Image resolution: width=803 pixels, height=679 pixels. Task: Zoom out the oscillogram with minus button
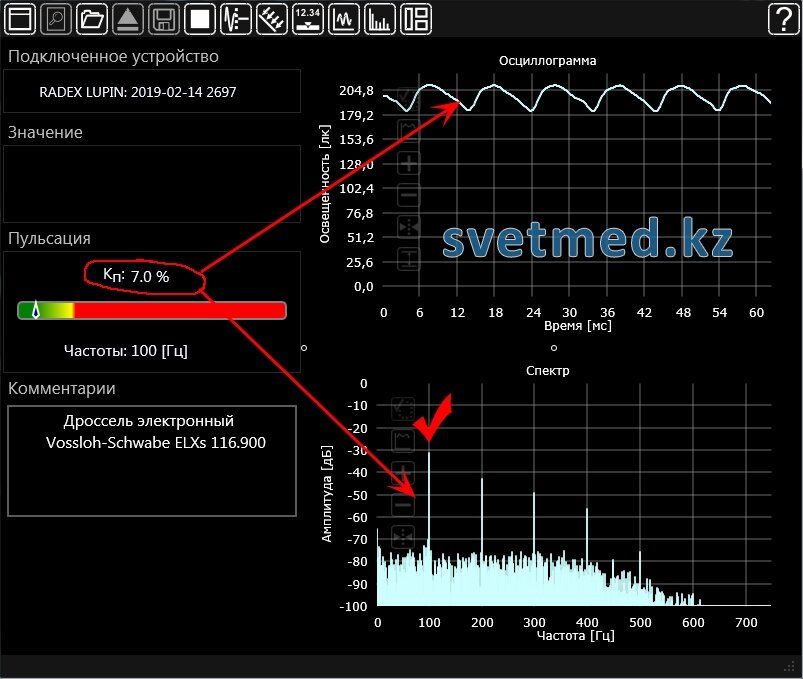408,195
